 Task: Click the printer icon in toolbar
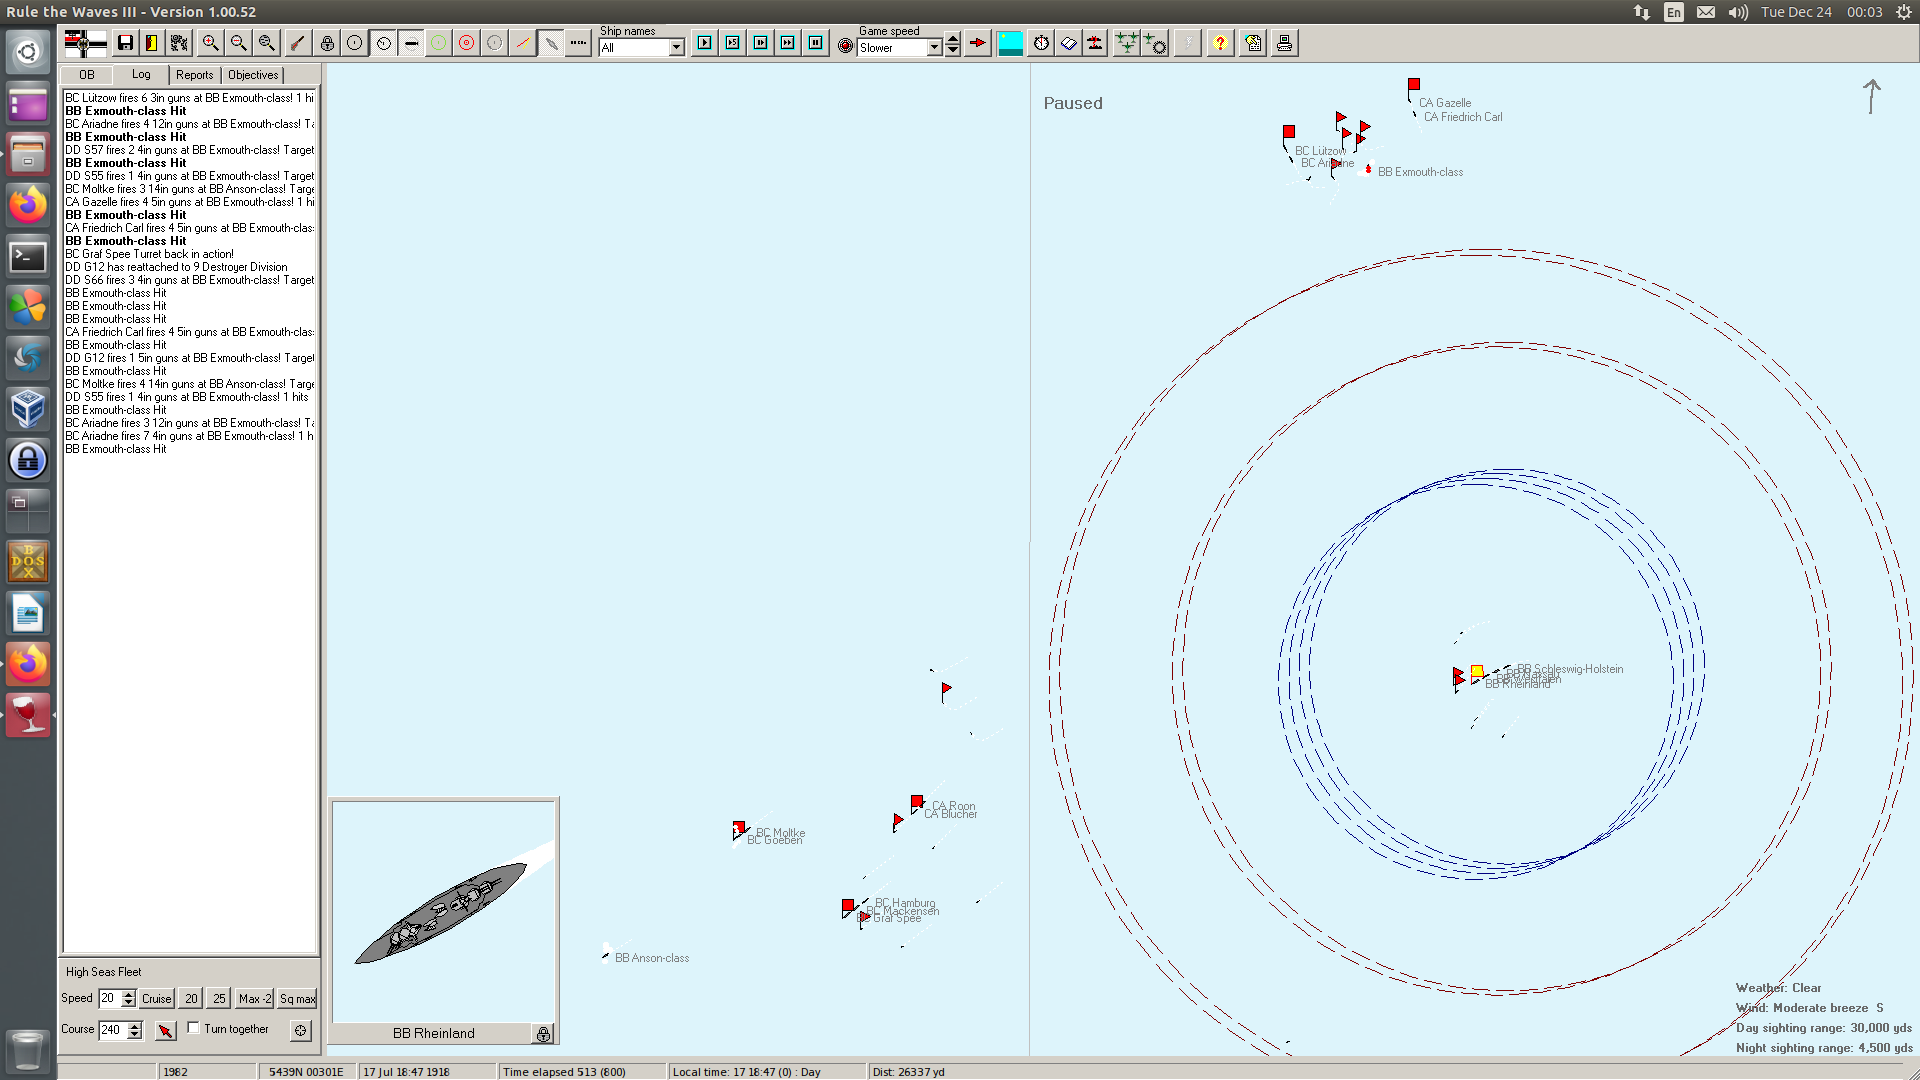coord(1284,43)
